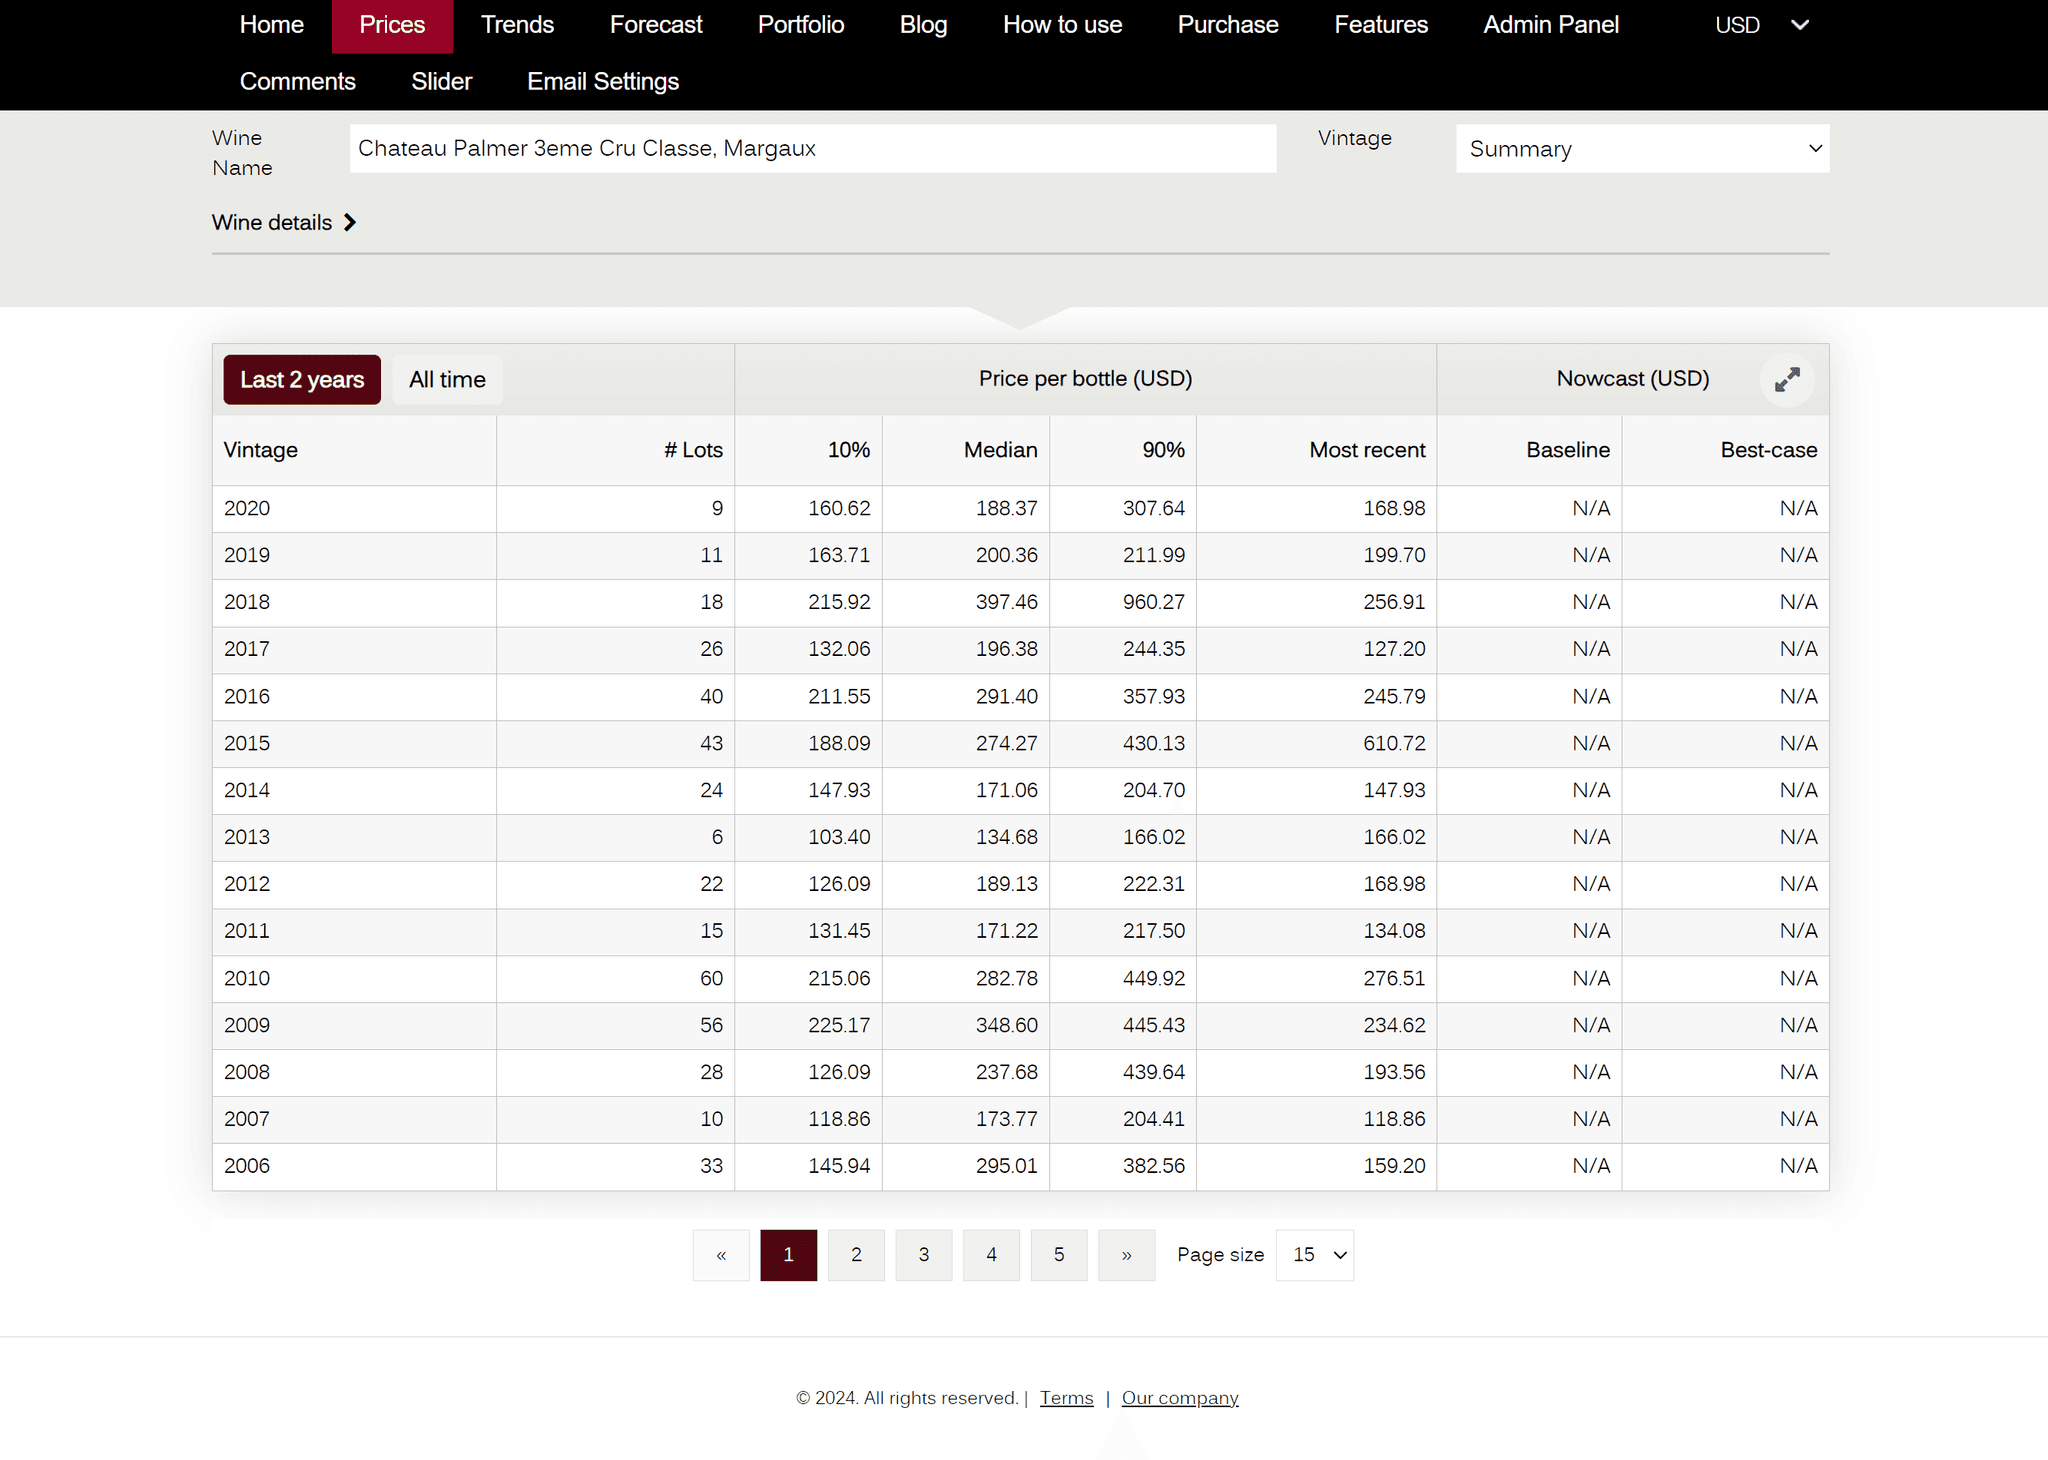Click the Wine details chevron arrow
The image size is (2048, 1460).
350,222
